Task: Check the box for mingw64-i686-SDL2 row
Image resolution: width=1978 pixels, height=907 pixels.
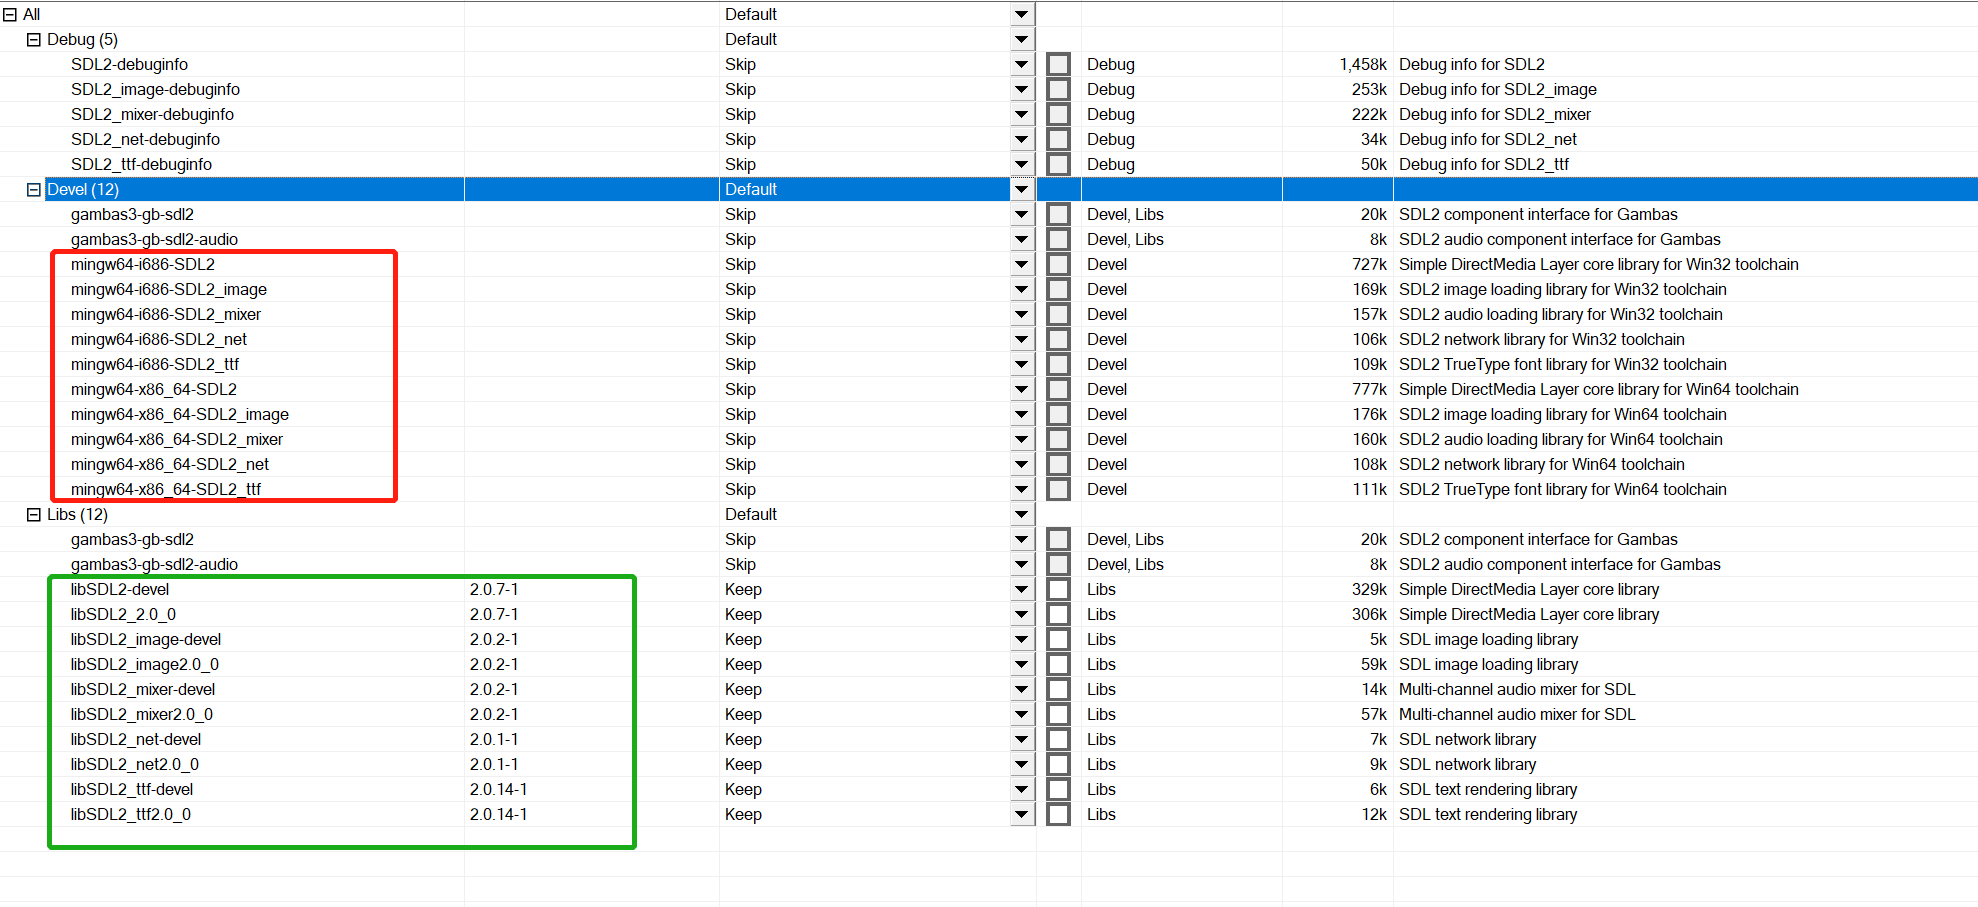Action: point(1058,265)
